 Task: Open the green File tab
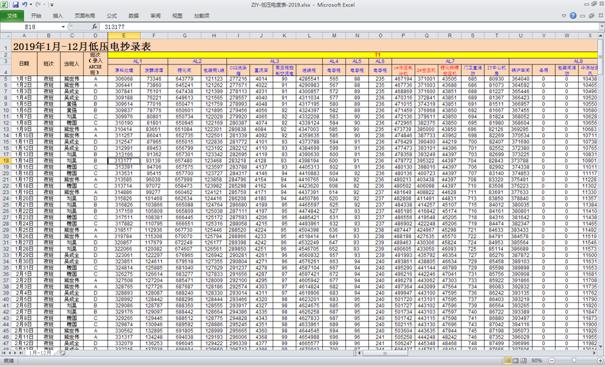[x=12, y=16]
